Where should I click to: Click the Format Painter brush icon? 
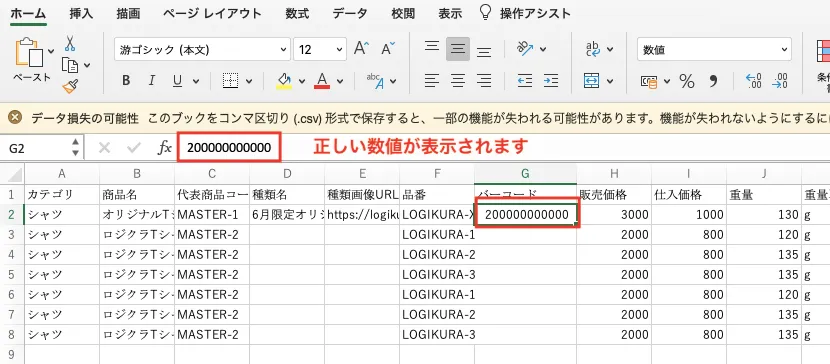[x=70, y=86]
